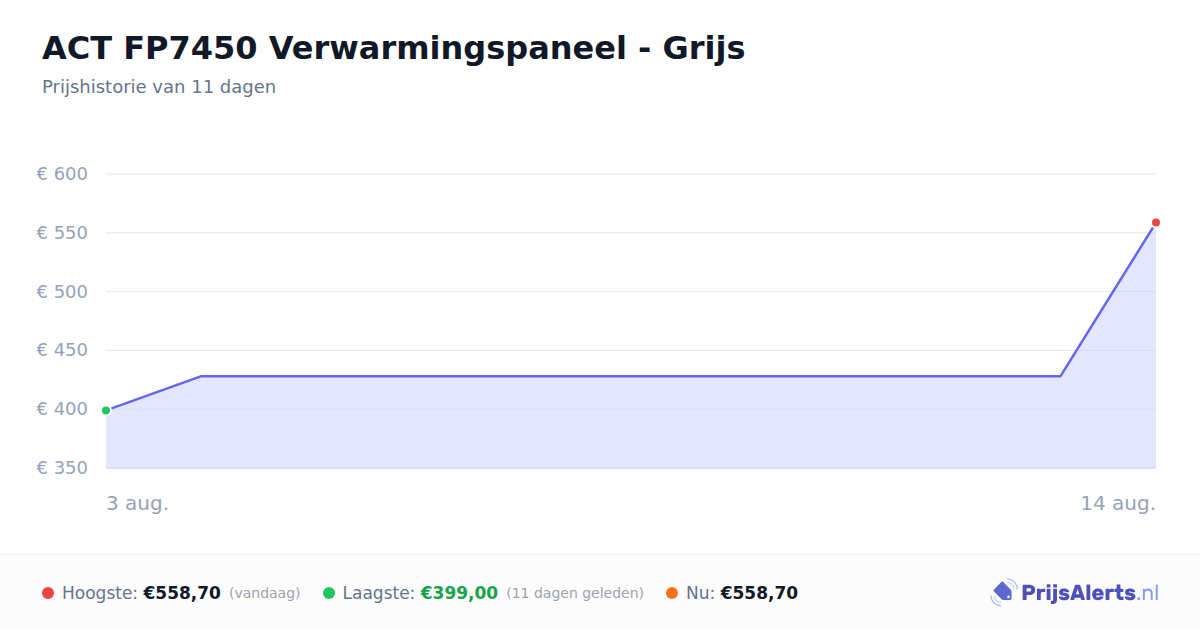Screen dimensions: 1200x630
Task: Select the € 550 axis label
Action: tap(62, 233)
